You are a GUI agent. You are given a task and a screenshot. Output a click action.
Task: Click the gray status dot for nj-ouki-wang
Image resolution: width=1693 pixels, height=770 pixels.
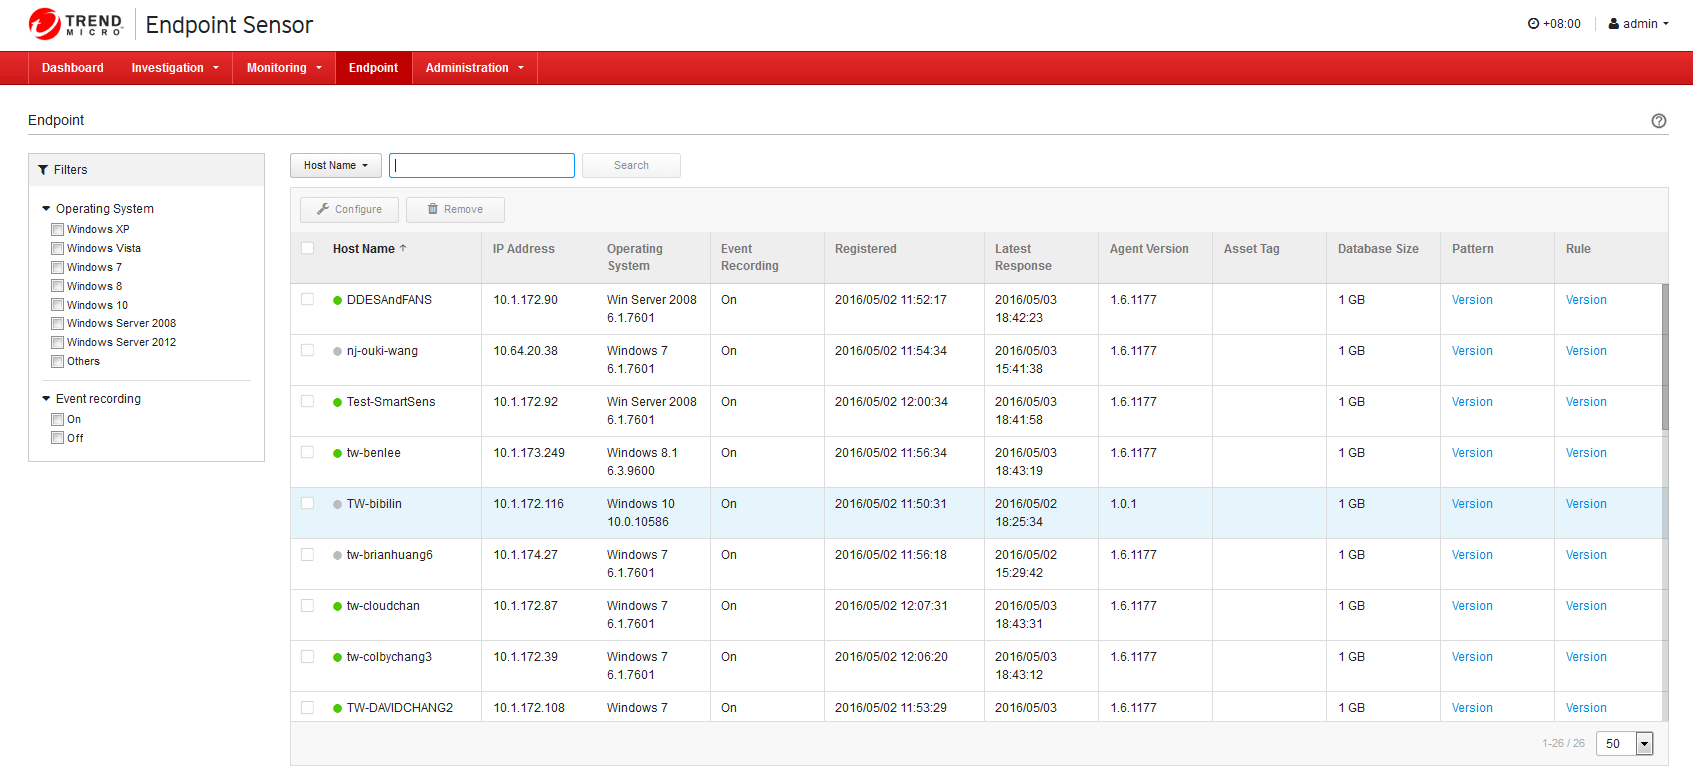tap(337, 351)
